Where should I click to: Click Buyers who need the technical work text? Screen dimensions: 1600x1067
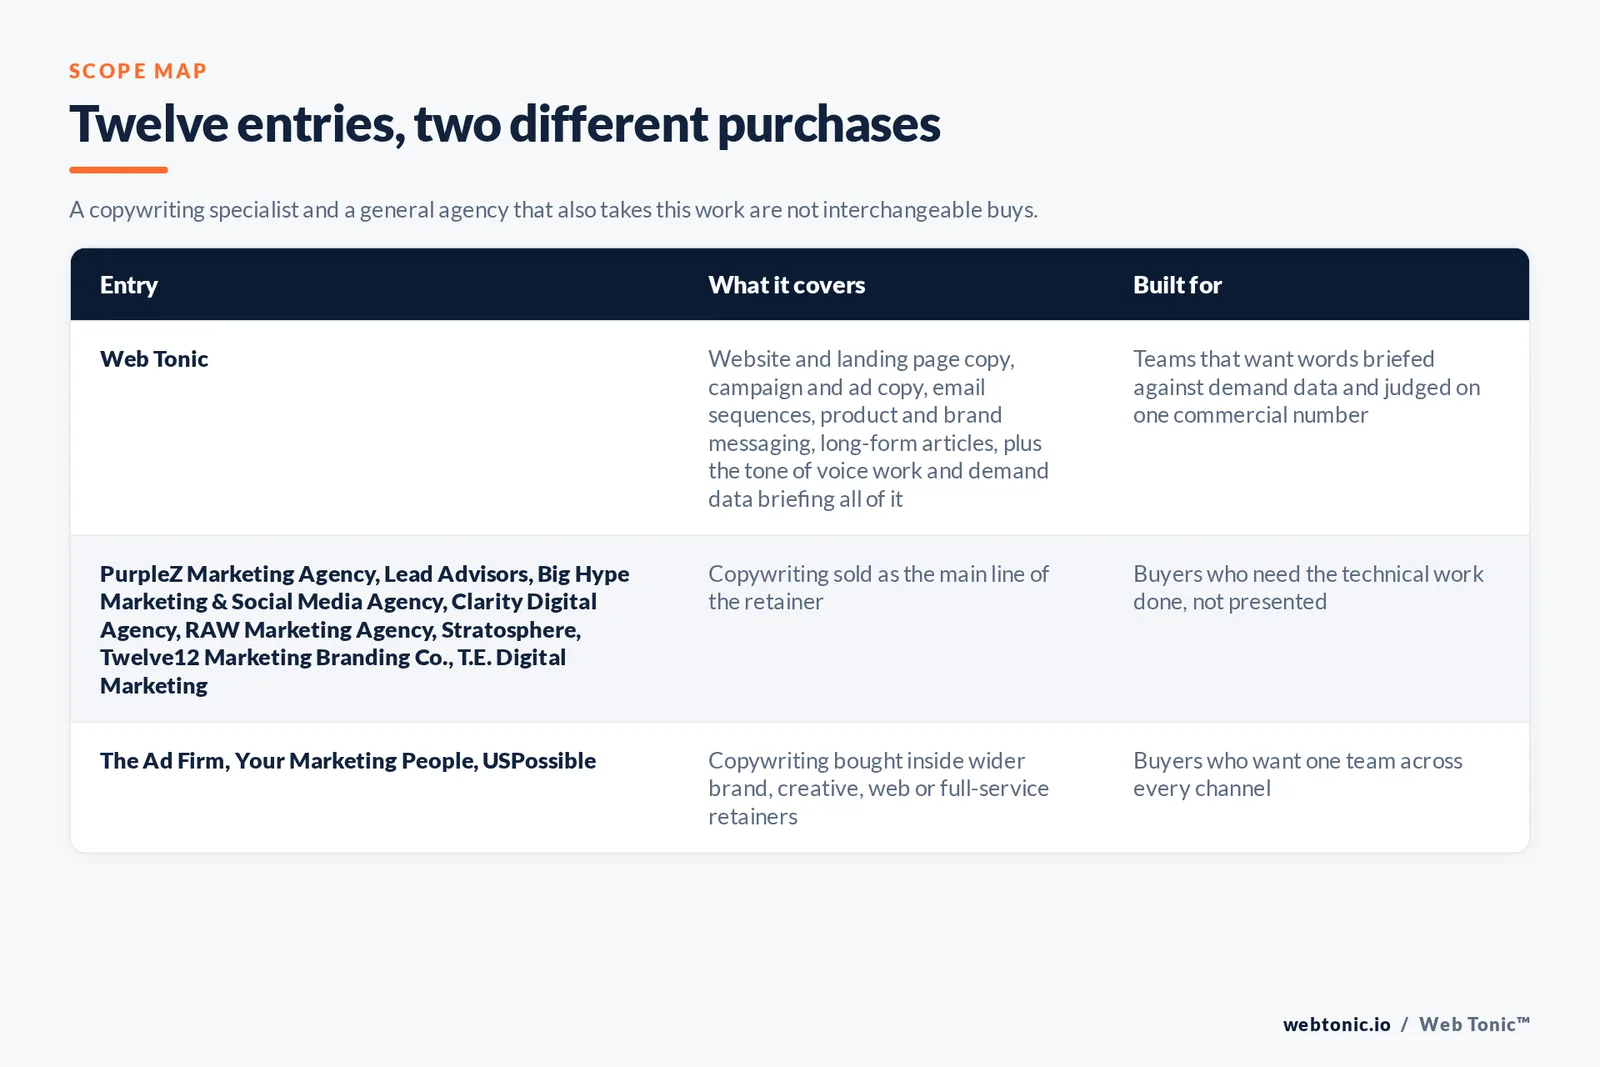pos(1308,588)
